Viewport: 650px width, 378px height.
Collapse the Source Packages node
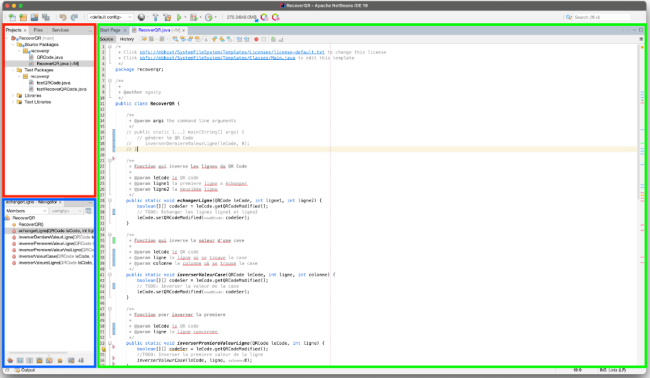point(13,44)
